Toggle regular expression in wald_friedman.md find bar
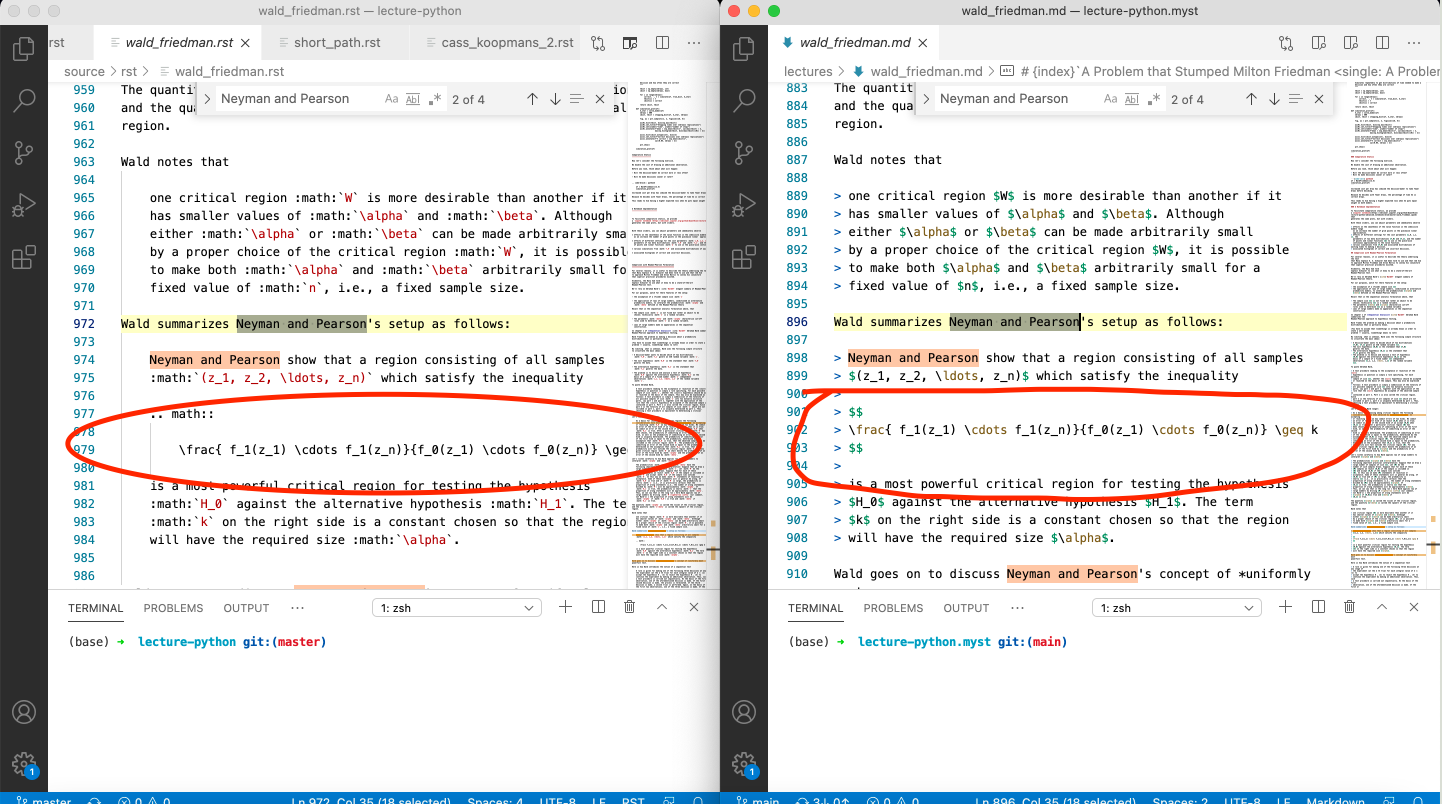Image resolution: width=1442 pixels, height=804 pixels. click(1154, 99)
